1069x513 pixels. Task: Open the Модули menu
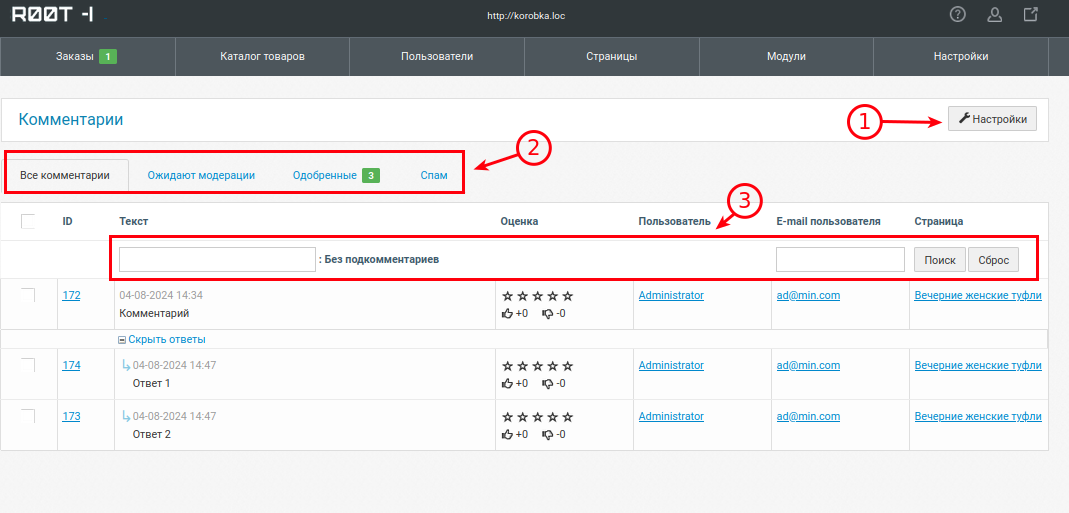[x=786, y=57]
